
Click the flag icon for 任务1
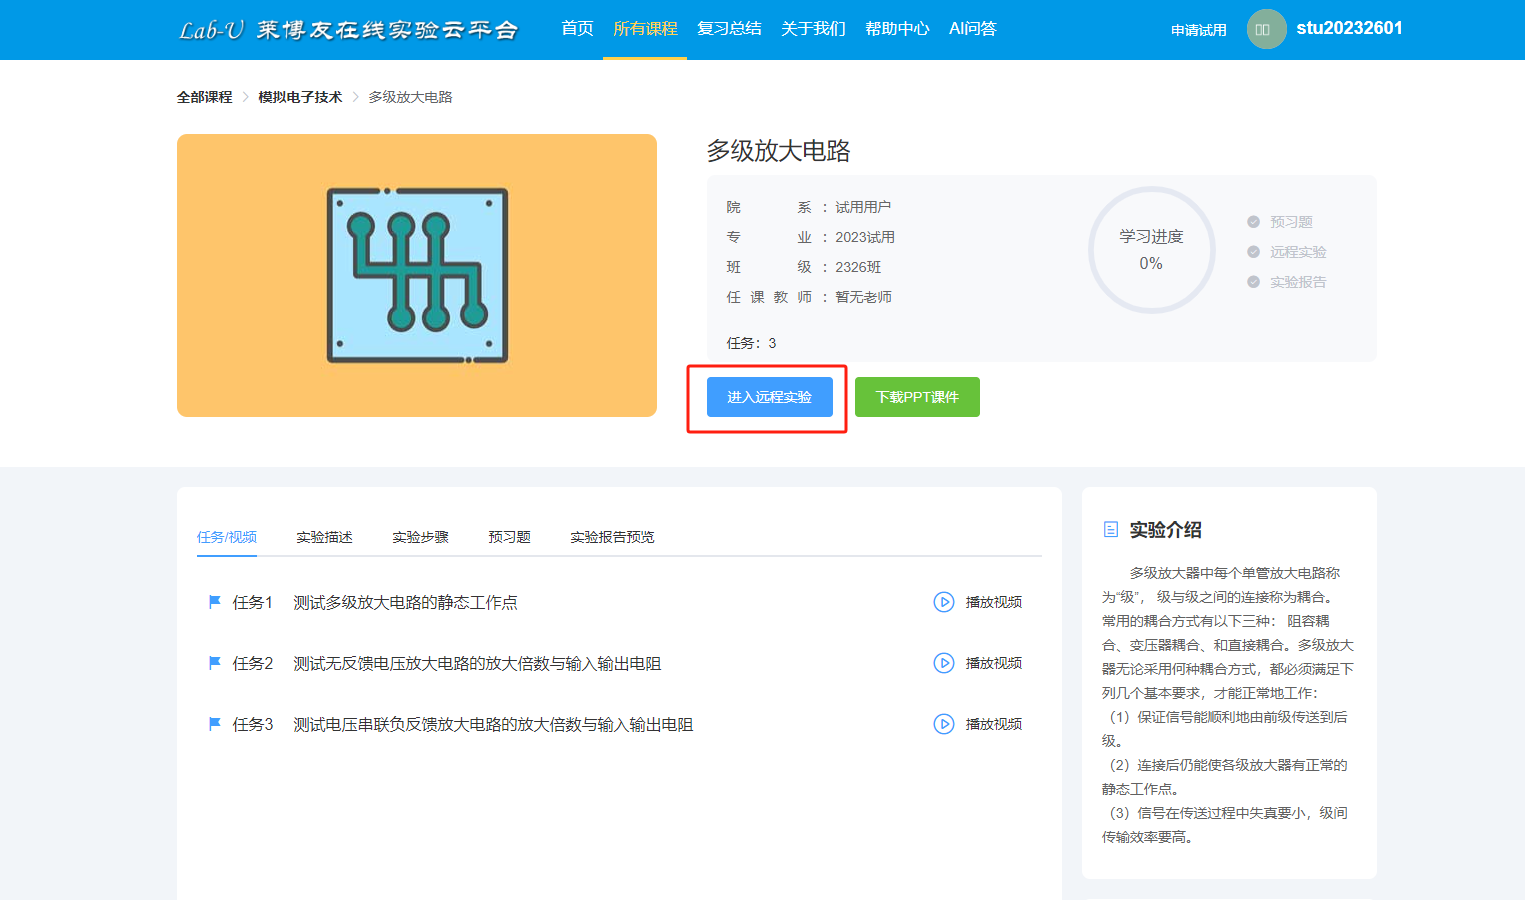tap(214, 602)
